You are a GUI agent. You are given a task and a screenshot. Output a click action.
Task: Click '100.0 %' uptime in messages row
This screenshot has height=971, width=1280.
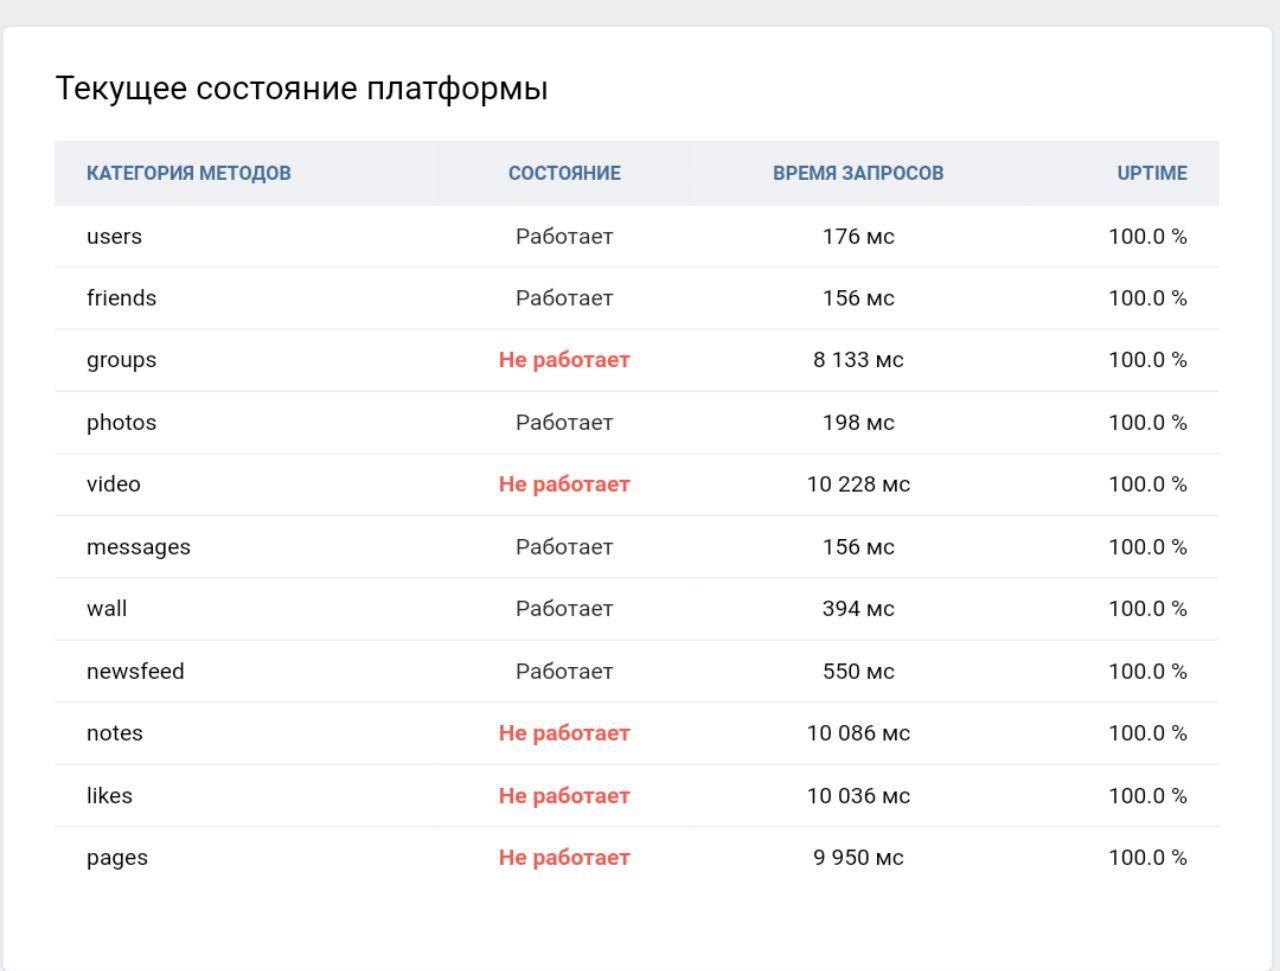pos(1148,547)
